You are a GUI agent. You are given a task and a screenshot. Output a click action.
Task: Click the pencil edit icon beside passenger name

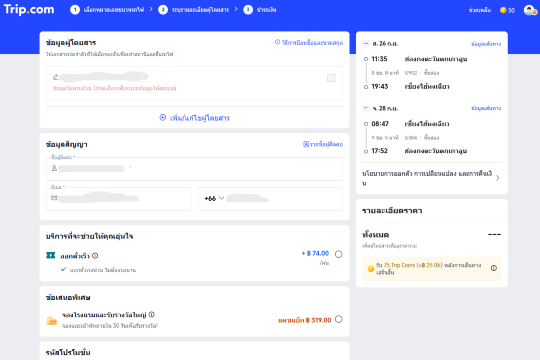coord(55,77)
